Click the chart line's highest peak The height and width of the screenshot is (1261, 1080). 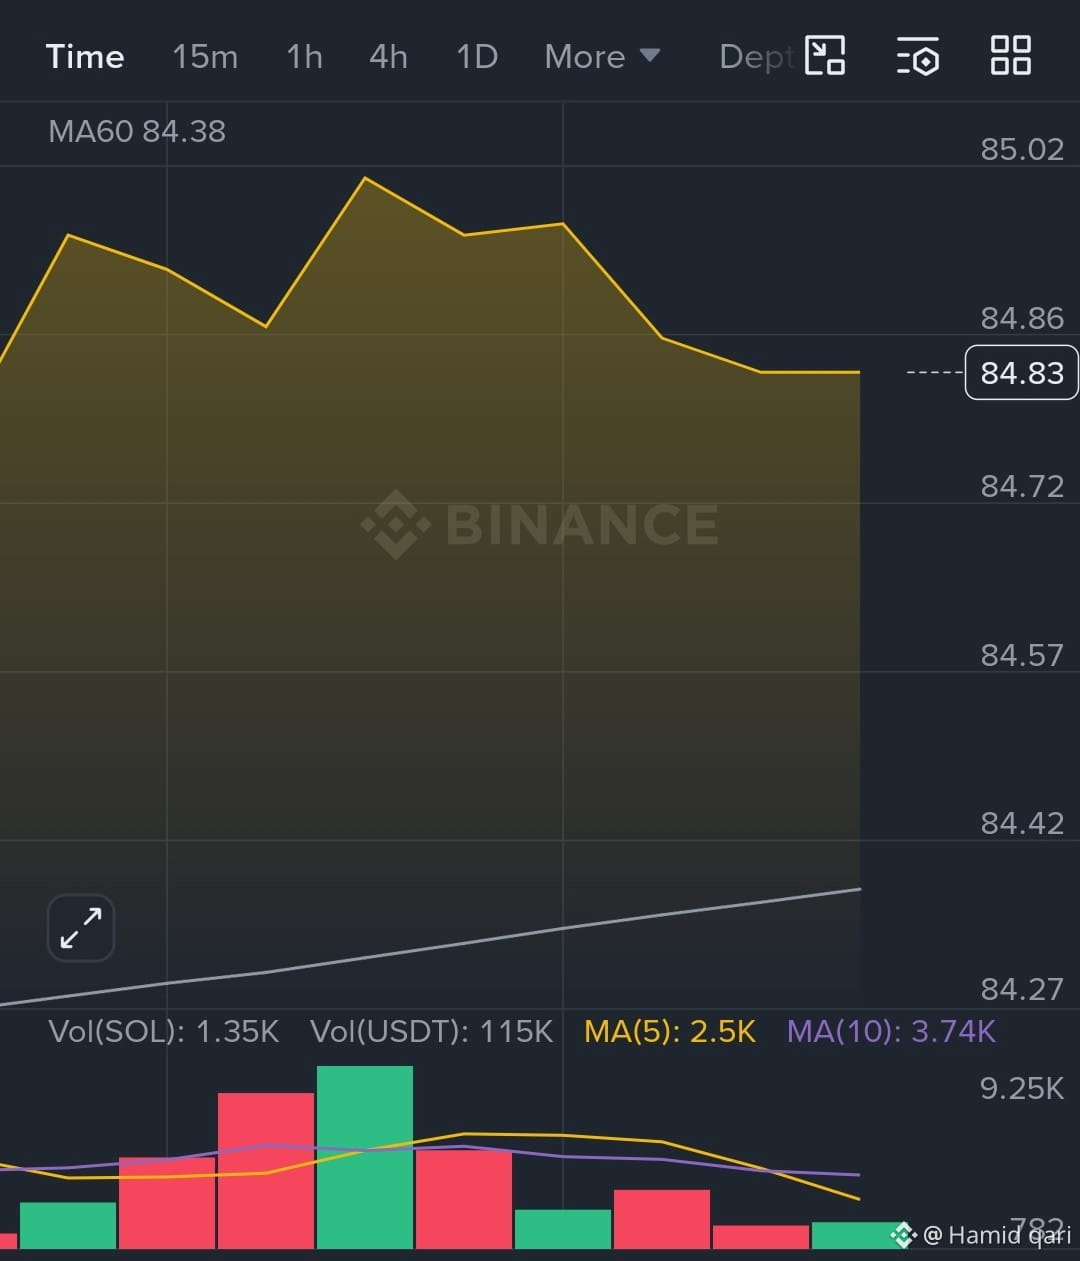click(365, 178)
